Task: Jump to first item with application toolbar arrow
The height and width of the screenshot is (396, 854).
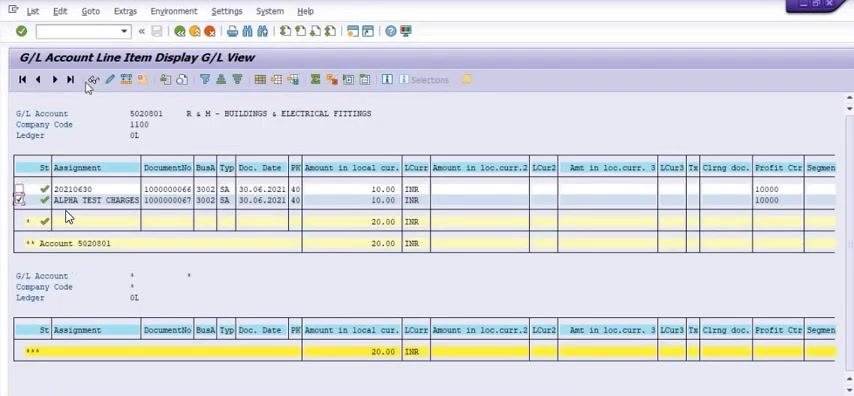Action: coord(22,80)
